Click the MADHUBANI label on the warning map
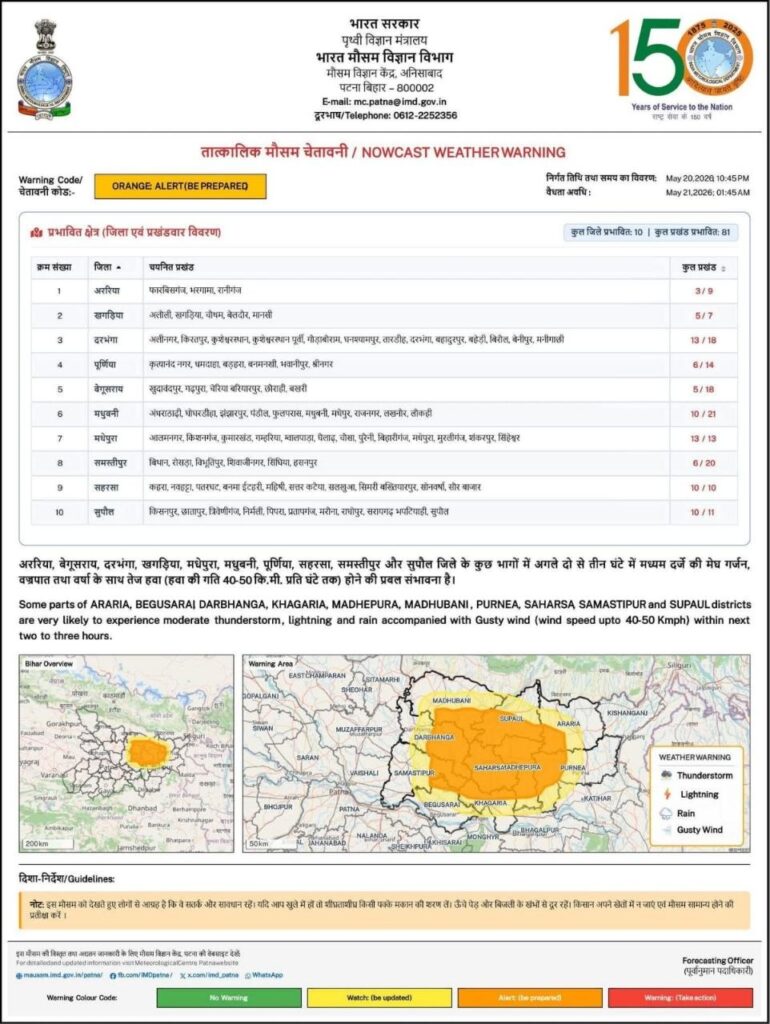This screenshot has height=1024, width=770. coord(452,700)
